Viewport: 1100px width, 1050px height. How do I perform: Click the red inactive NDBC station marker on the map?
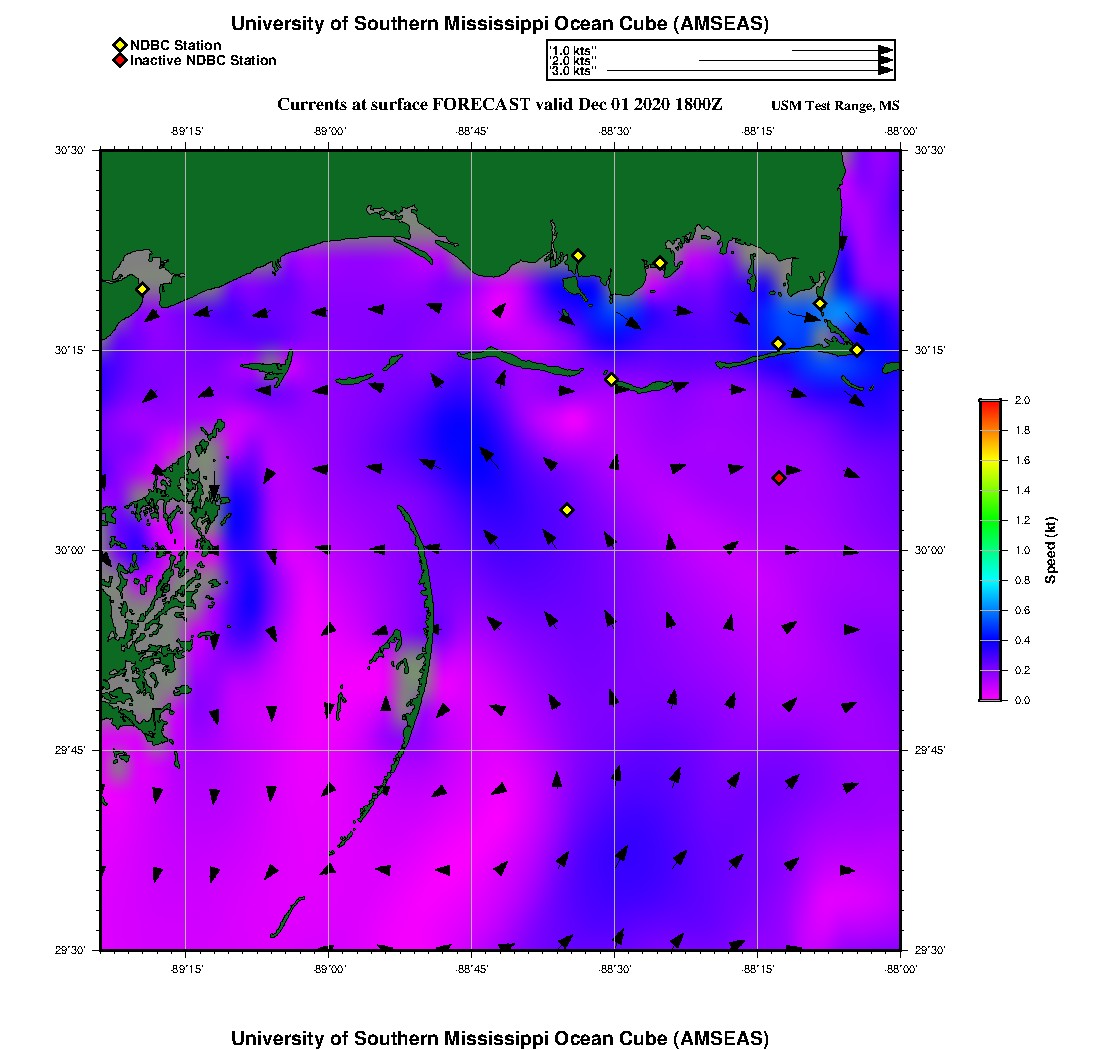[779, 478]
